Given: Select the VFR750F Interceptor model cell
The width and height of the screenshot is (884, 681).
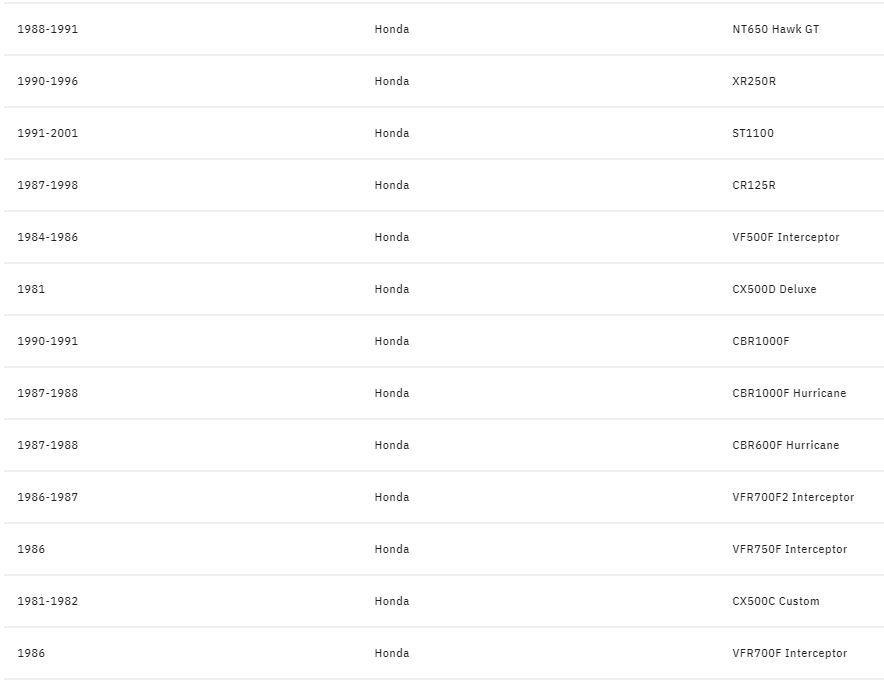Looking at the screenshot, I should coord(789,550).
